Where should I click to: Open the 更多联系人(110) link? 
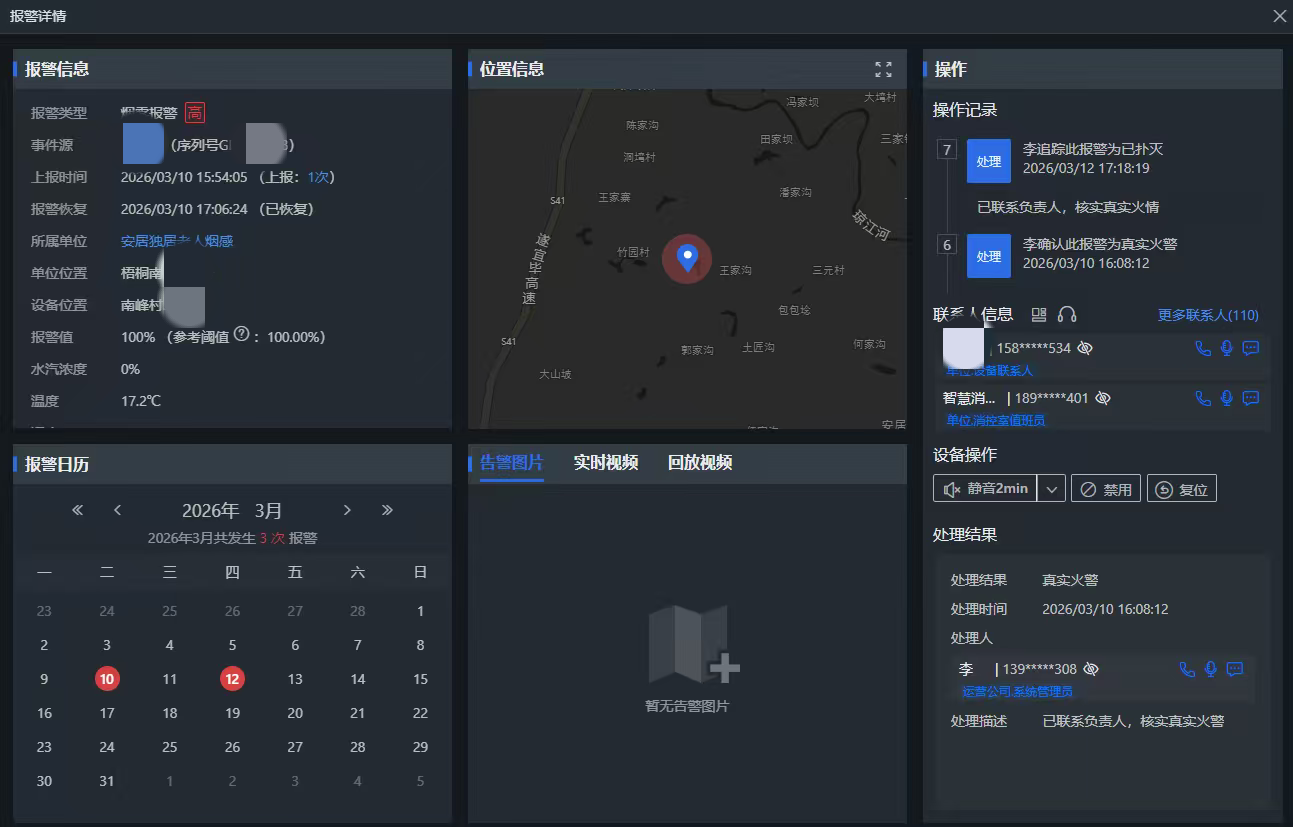pyautogui.click(x=1208, y=315)
